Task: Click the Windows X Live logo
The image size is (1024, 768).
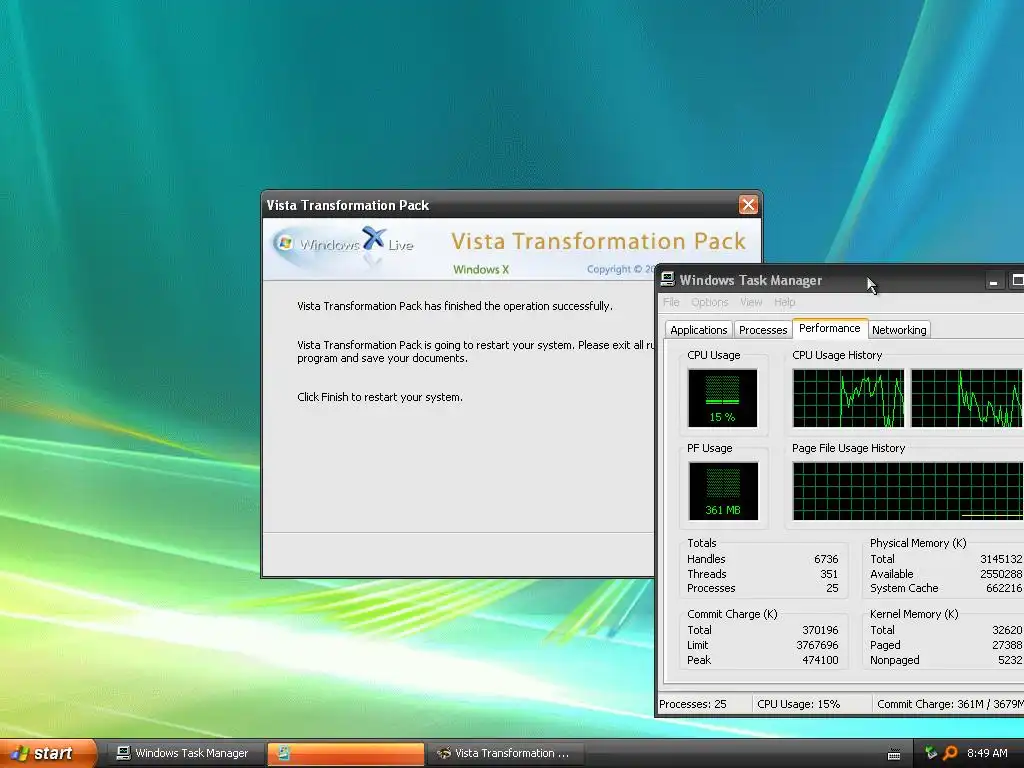Action: click(x=344, y=246)
